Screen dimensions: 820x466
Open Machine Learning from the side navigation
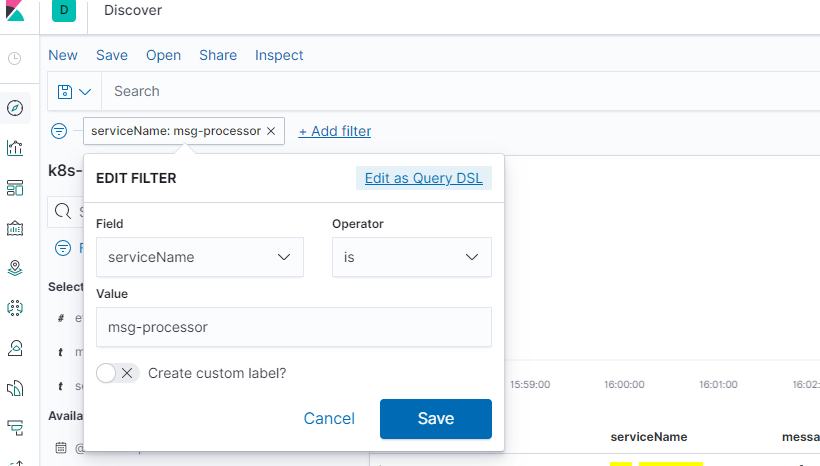click(15, 308)
